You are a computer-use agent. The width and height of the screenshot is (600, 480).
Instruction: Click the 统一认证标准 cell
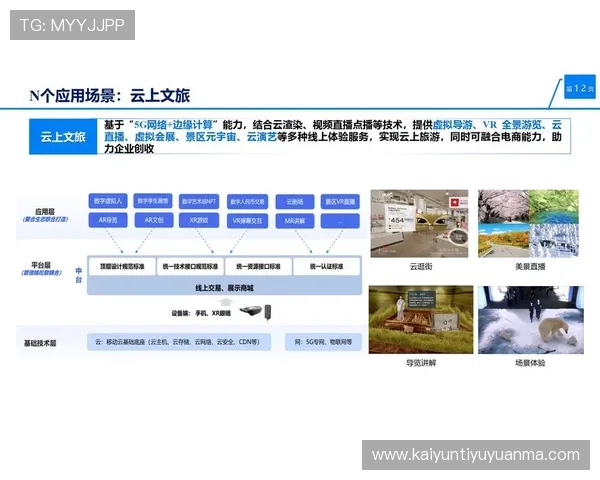click(326, 266)
